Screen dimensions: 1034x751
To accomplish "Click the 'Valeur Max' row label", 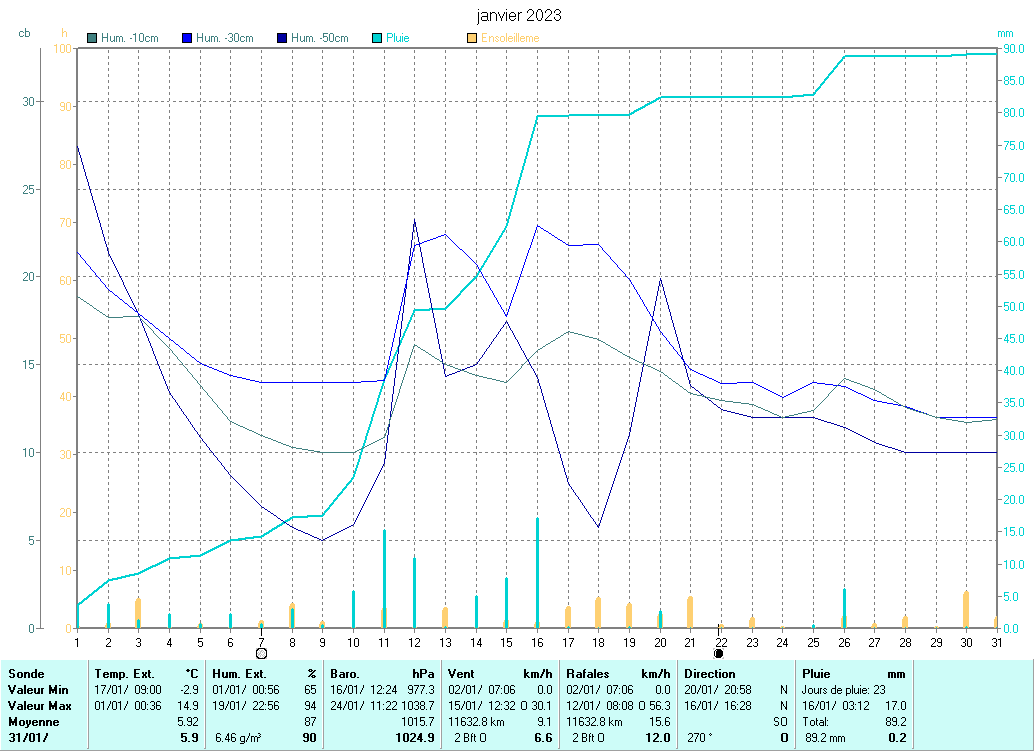I will tap(38, 706).
